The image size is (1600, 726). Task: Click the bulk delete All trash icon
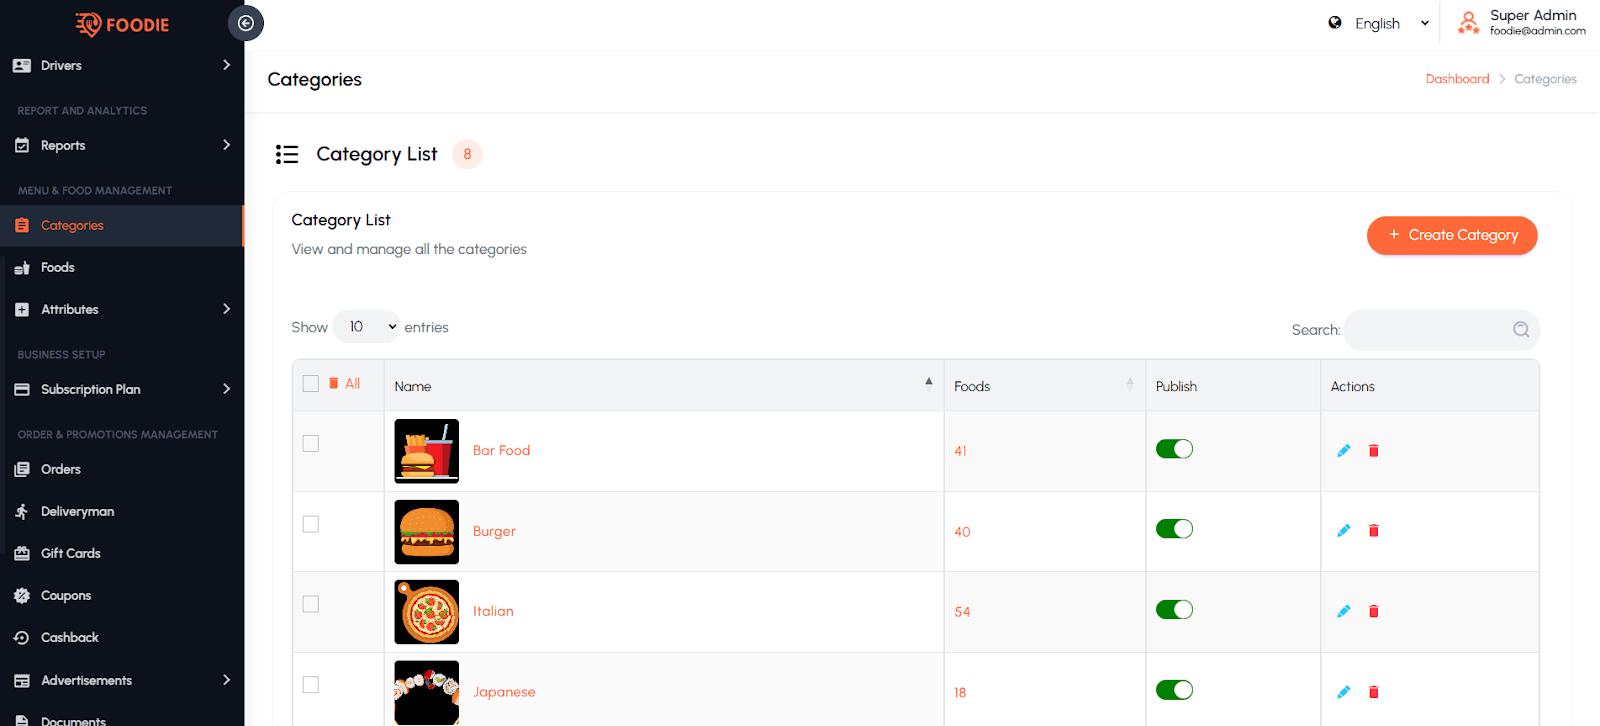coord(334,384)
